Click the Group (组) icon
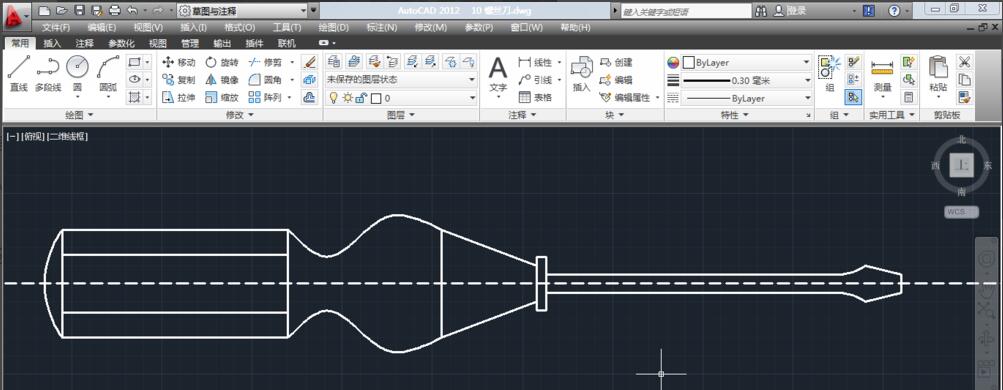The height and width of the screenshot is (390, 1003). point(830,74)
